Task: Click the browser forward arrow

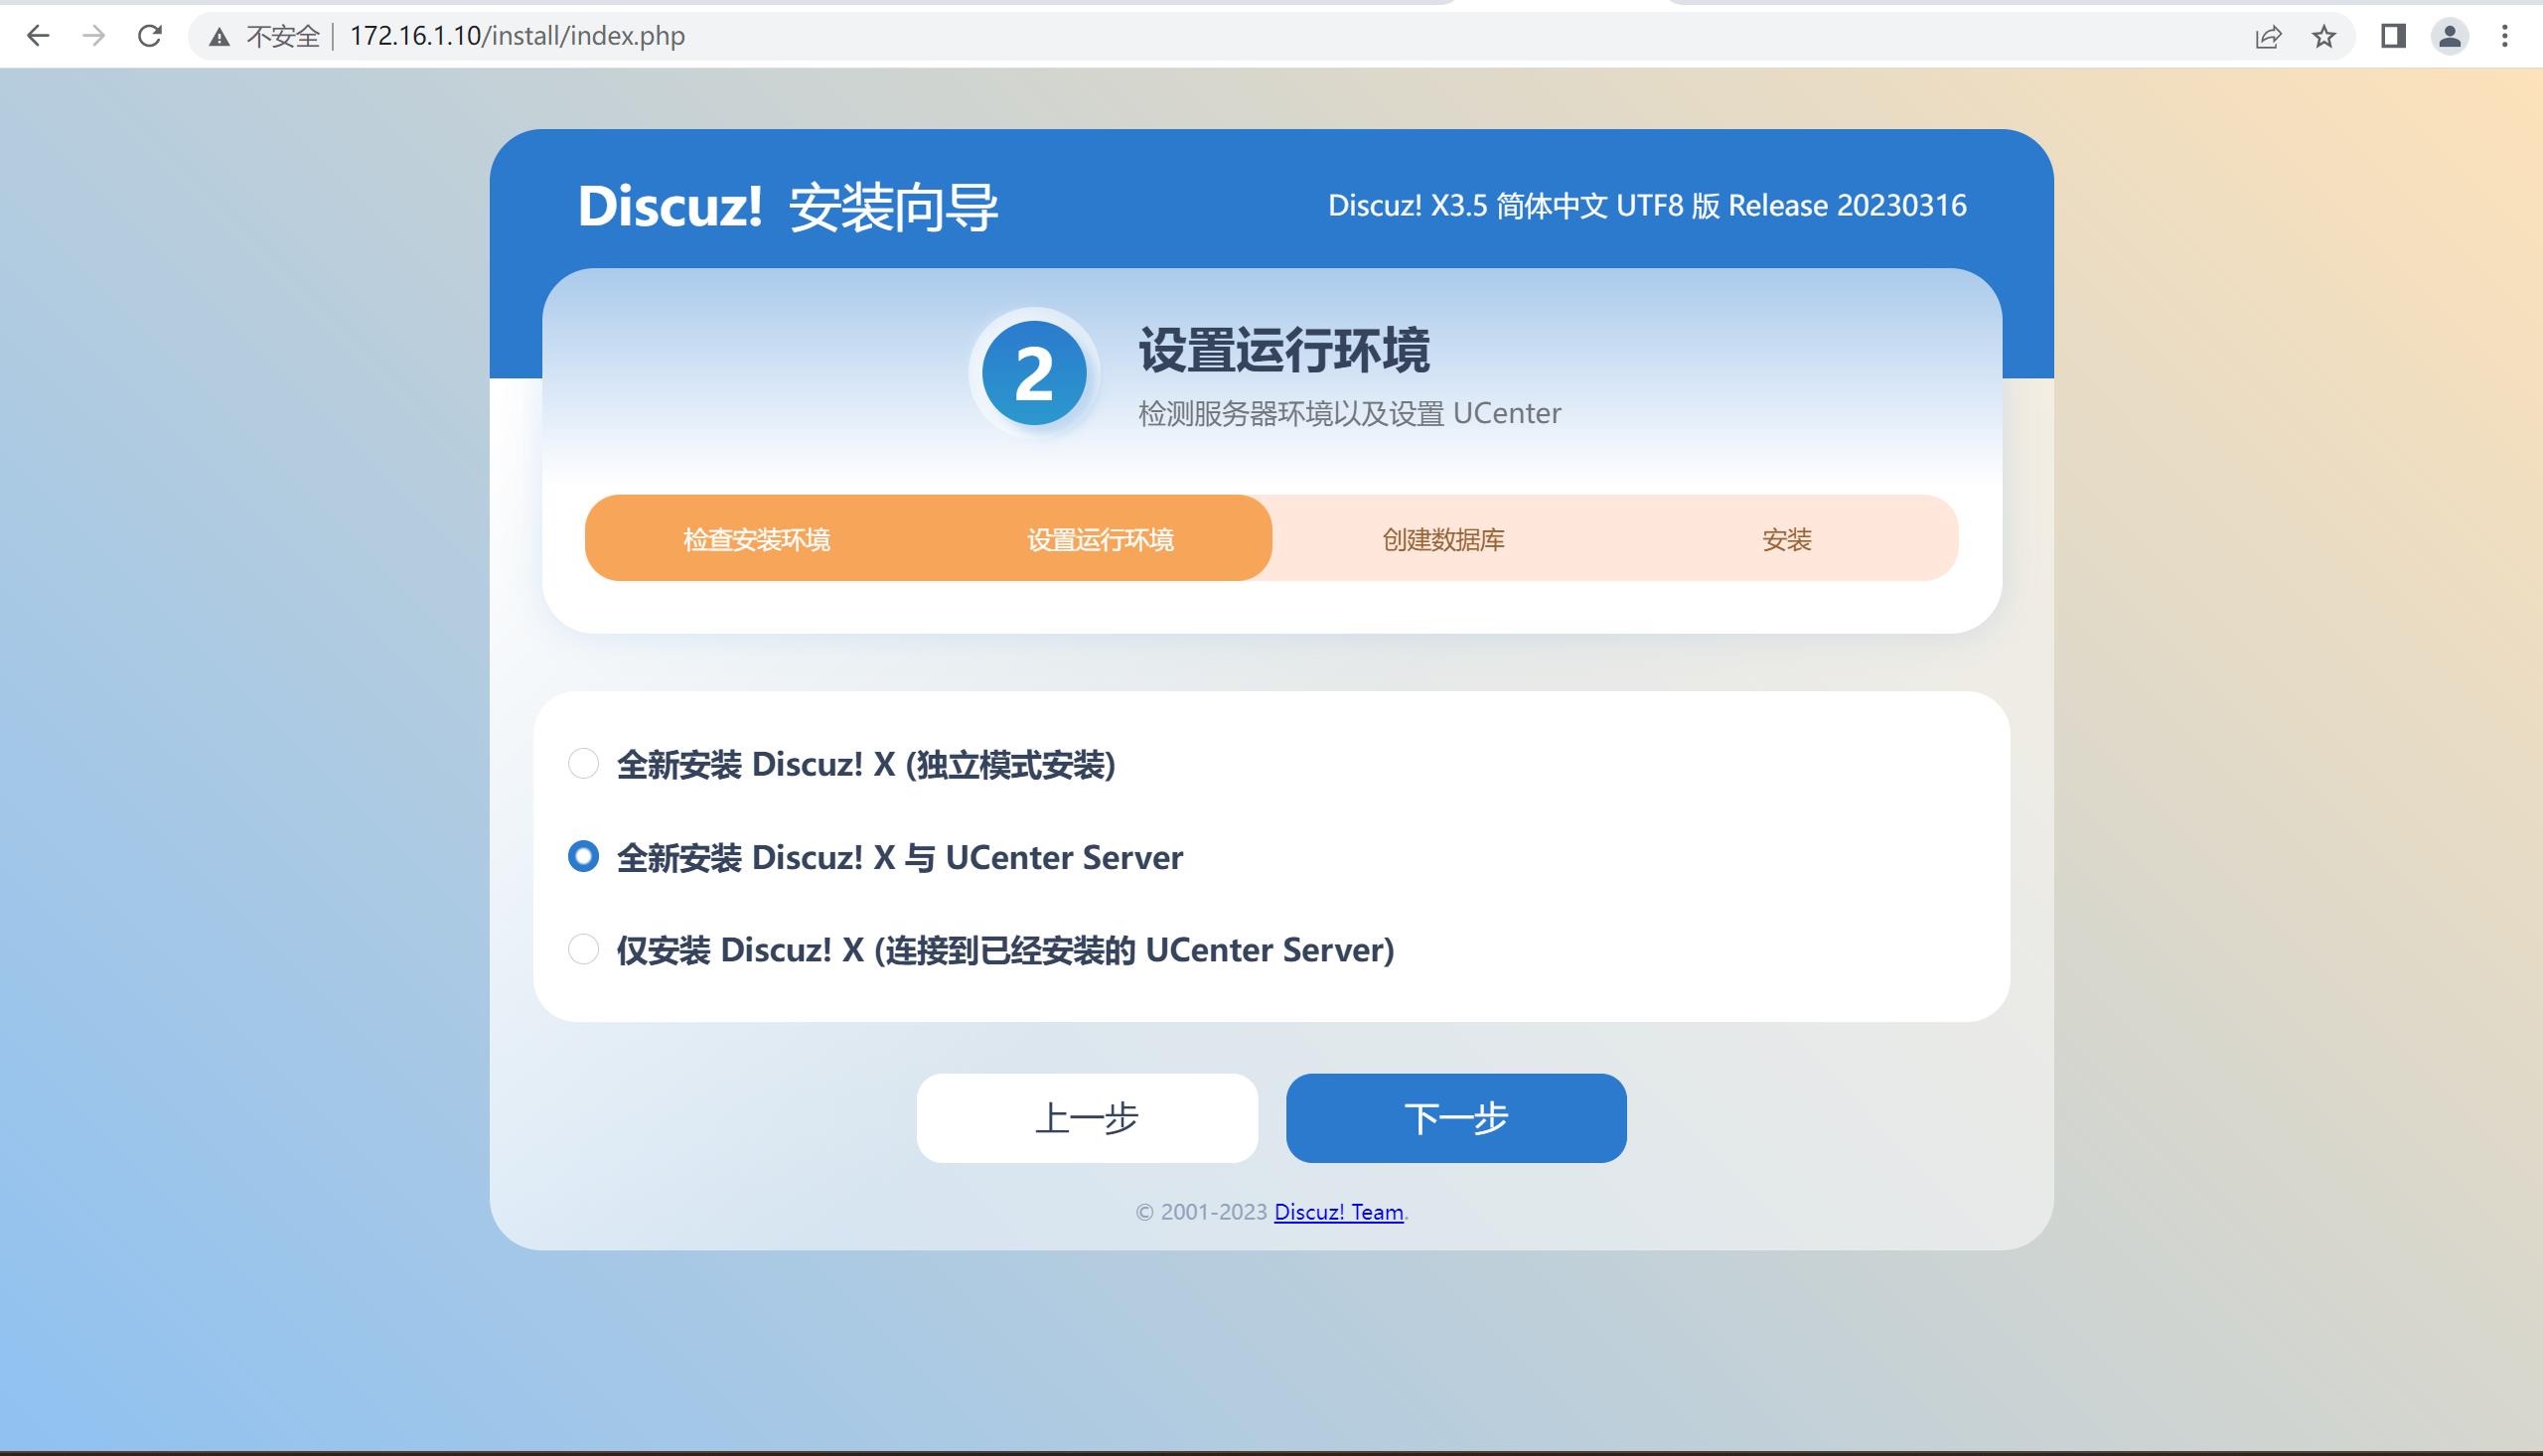Action: tap(94, 36)
